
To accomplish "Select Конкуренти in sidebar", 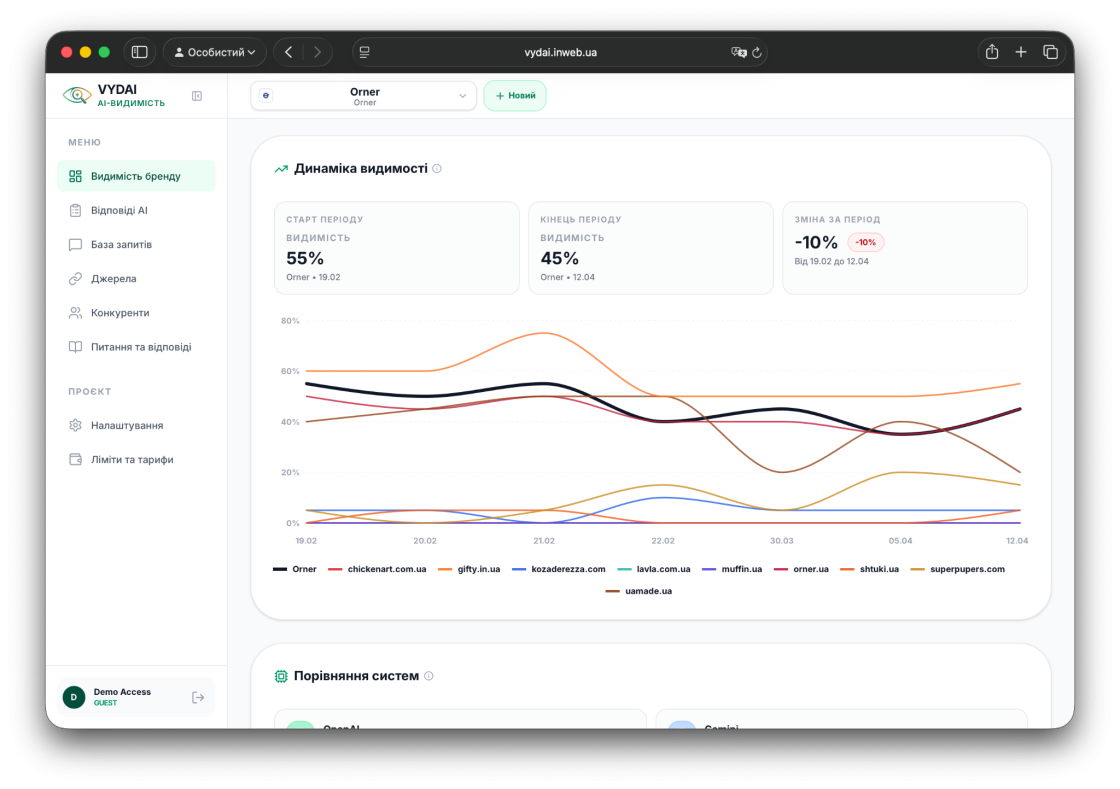I will (x=136, y=313).
